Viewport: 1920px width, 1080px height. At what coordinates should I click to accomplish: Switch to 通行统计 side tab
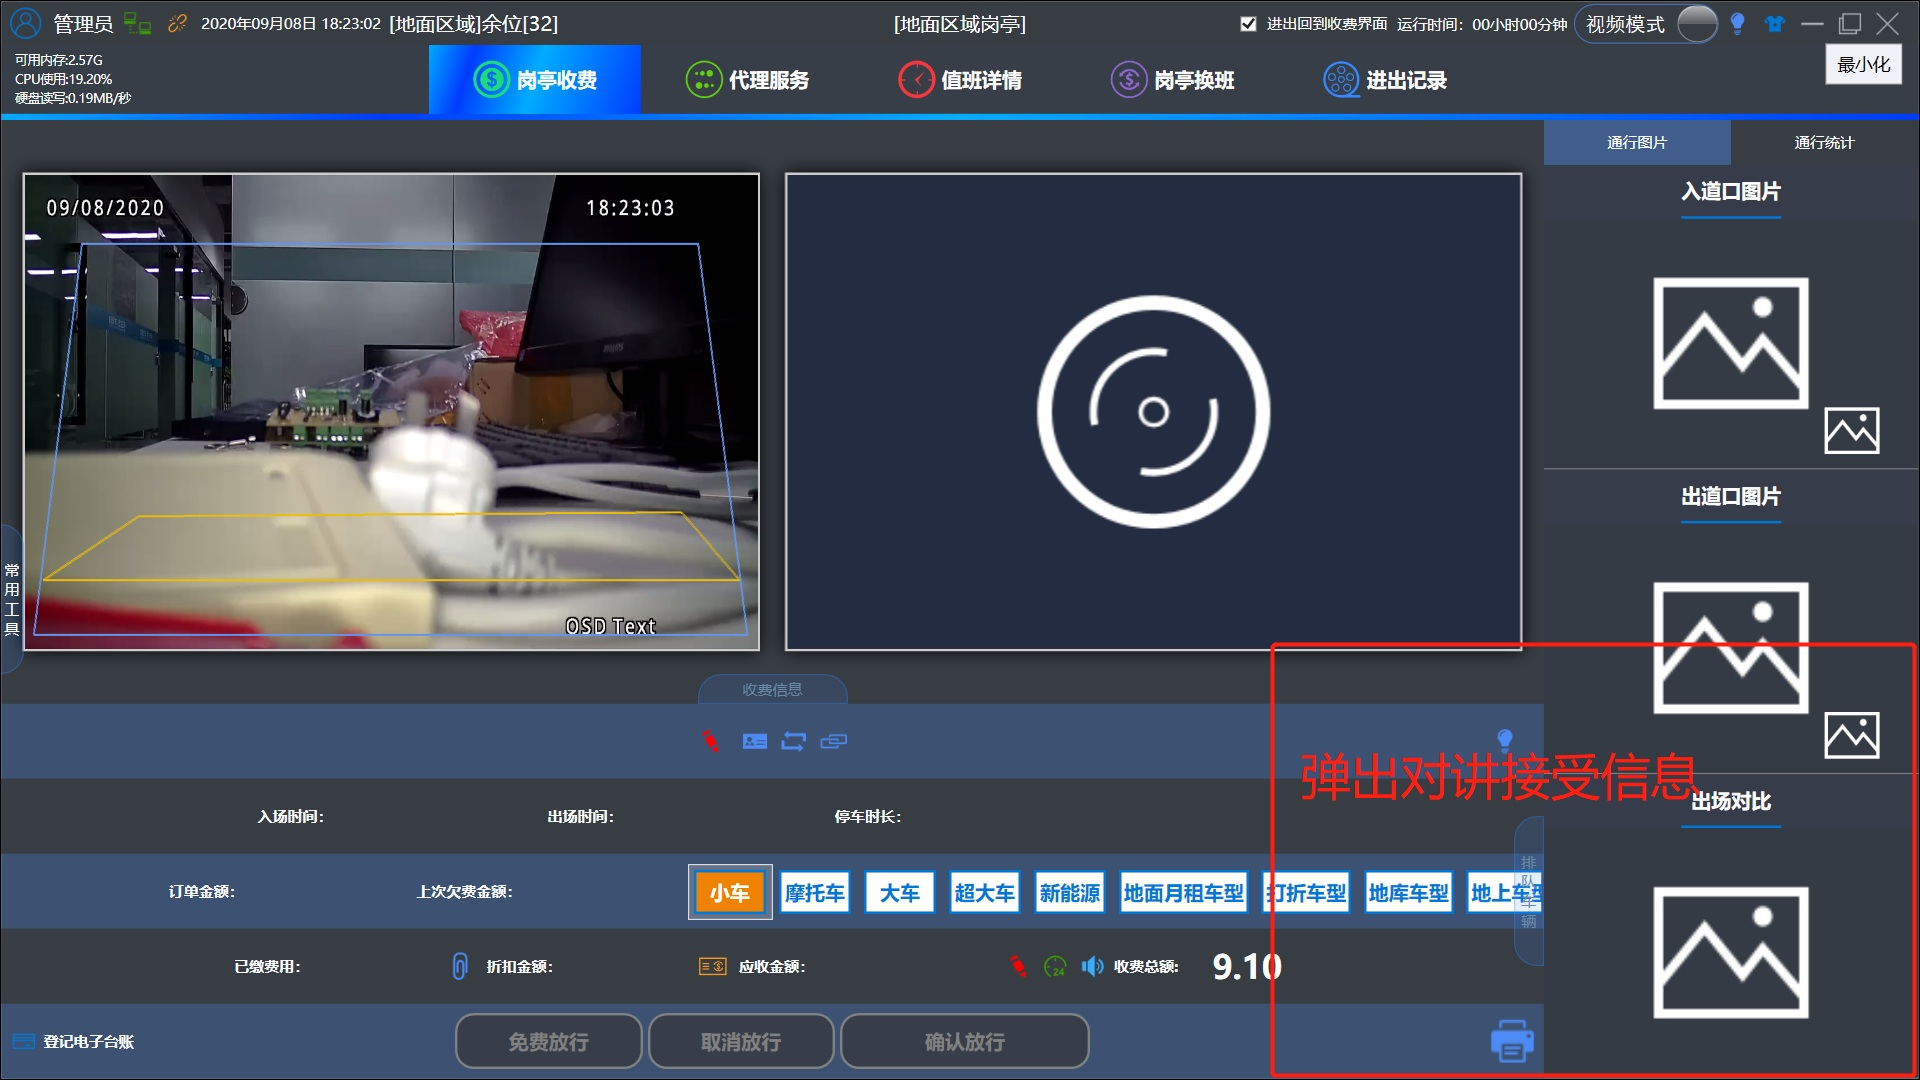[x=1824, y=143]
